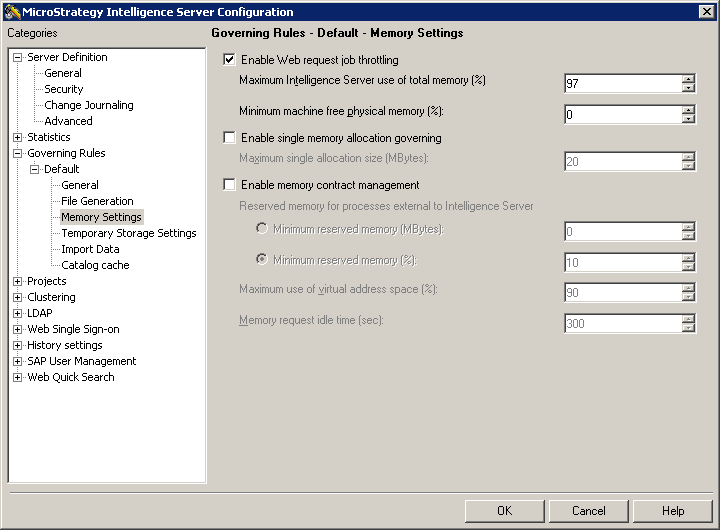Open the Import Data category

[90, 249]
